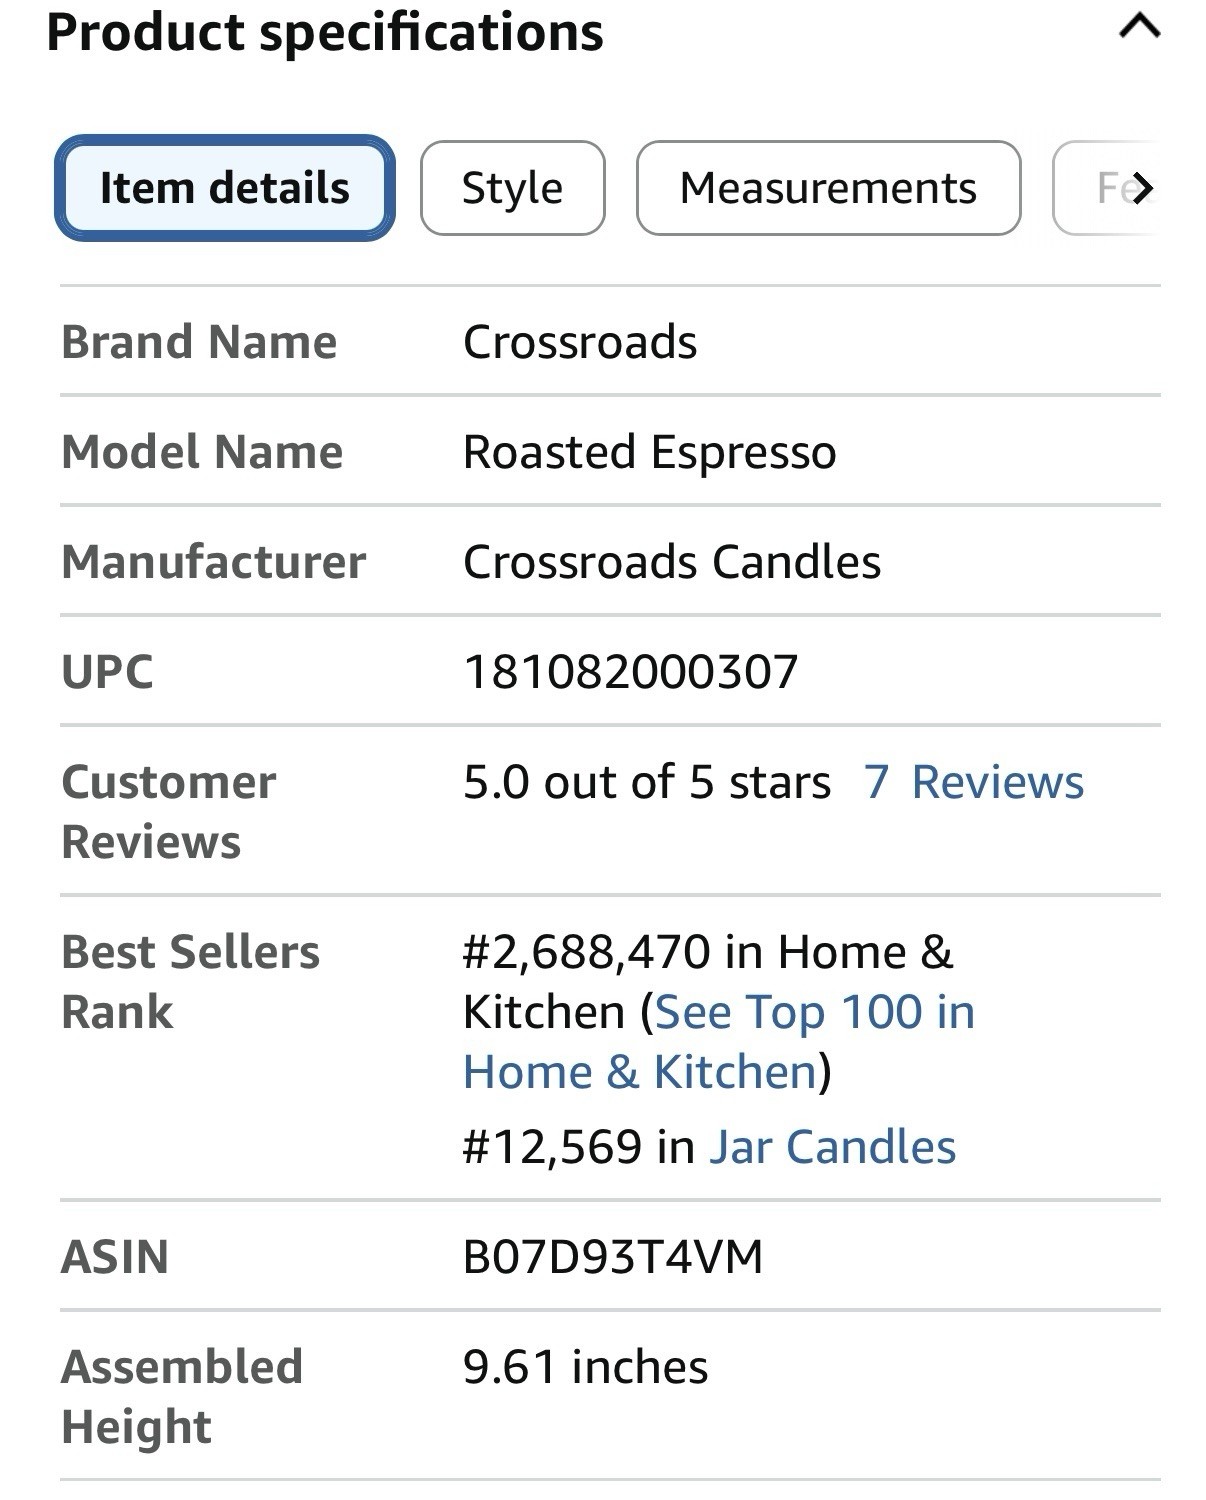Click the #2,688,470 in Home & Kitchen rank text
Viewport: 1206px width, 1500px height.
click(708, 982)
